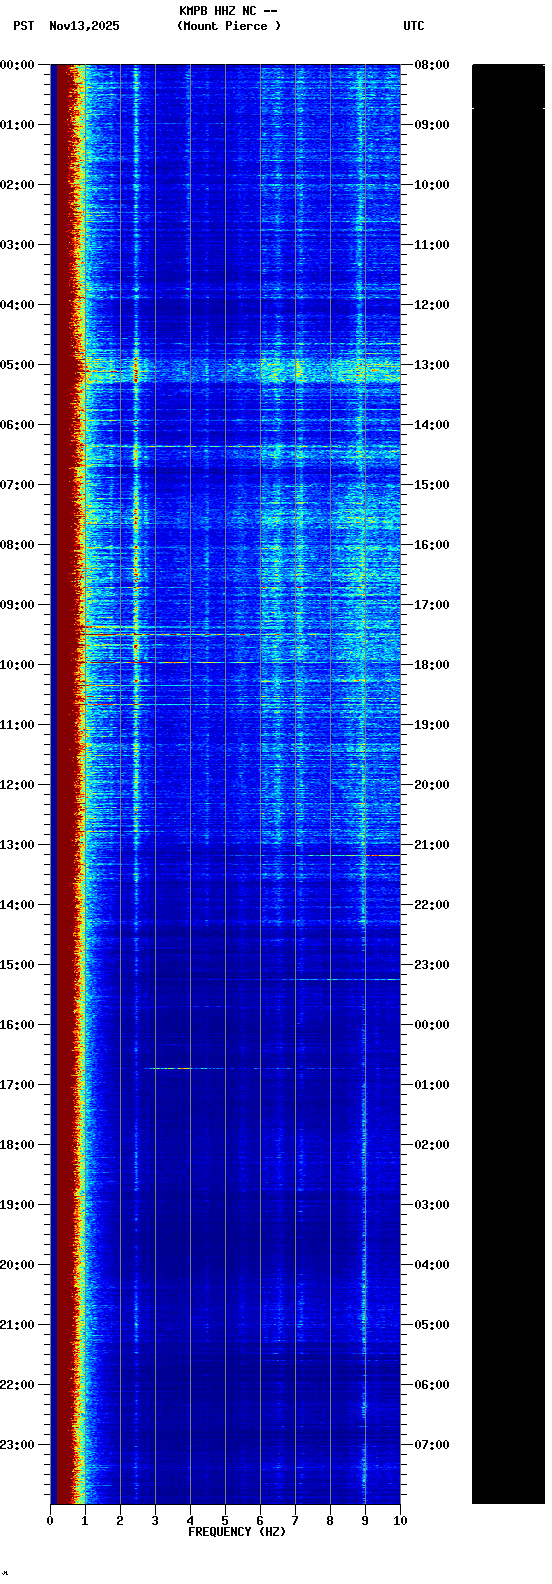Click the date 'Nov13,2025'
The width and height of the screenshot is (552, 1584).
[84, 26]
